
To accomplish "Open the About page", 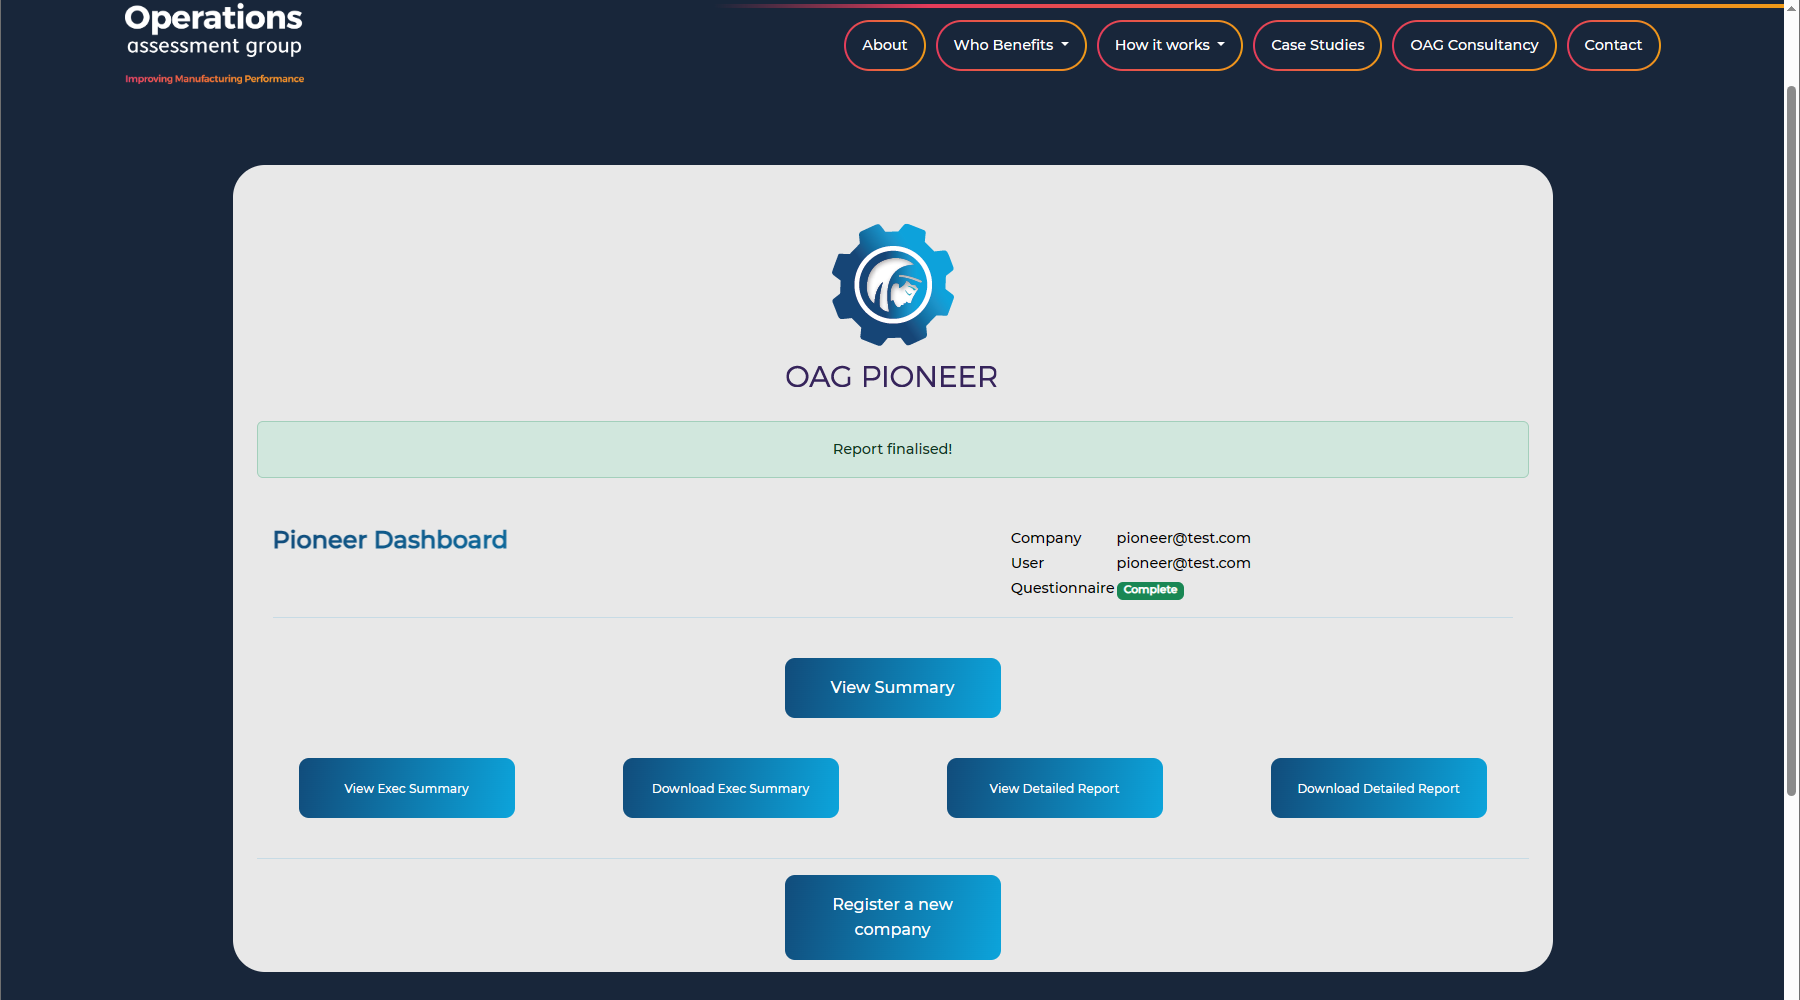I will click(884, 45).
